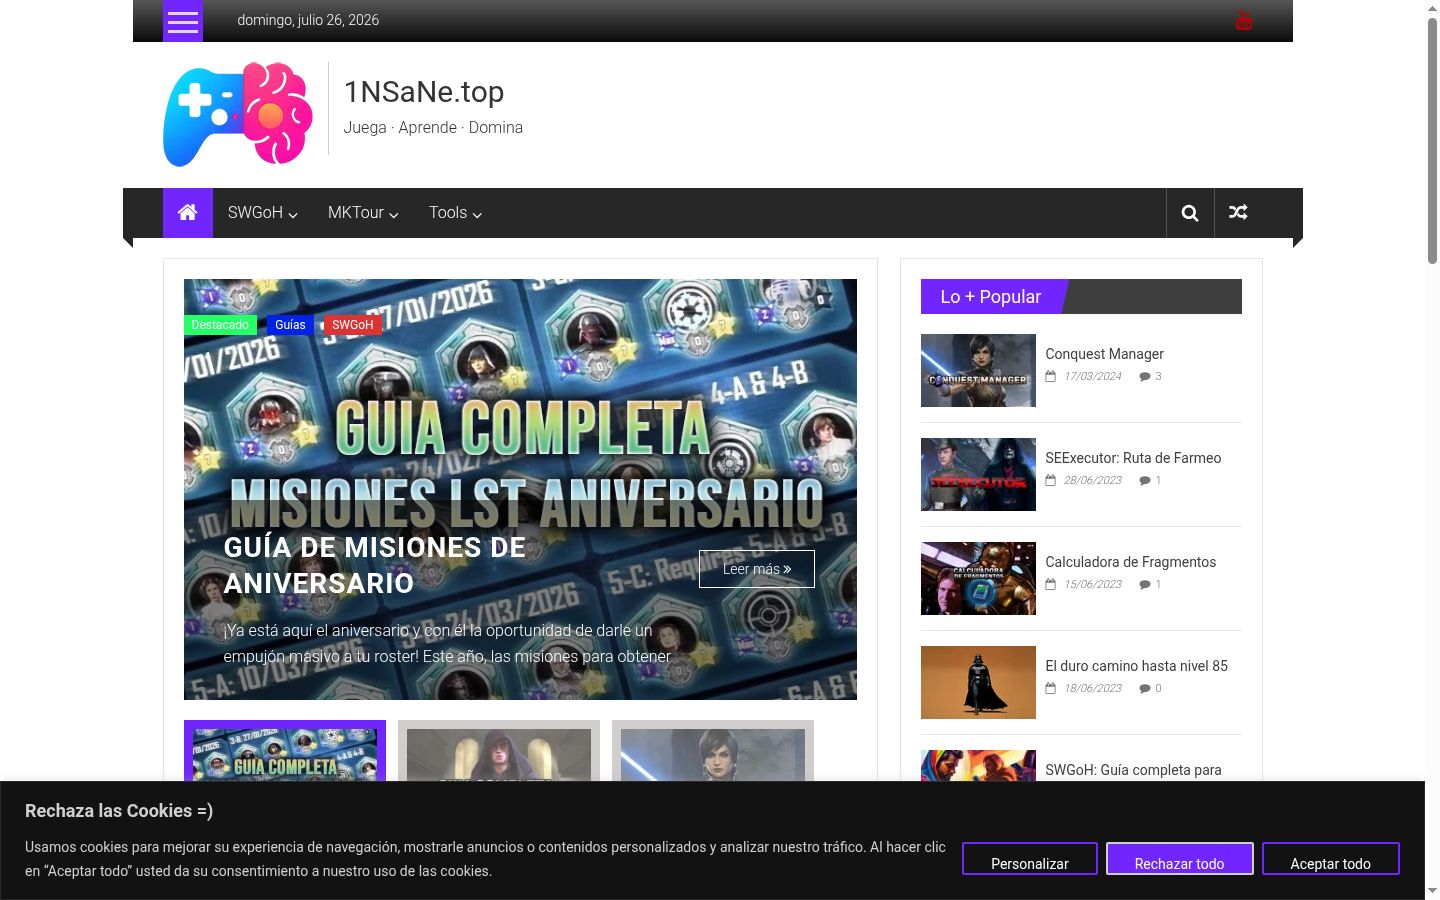This screenshot has width=1440, height=900.
Task: Click the 17/03/2024 date of Conquest Manager
Action: coord(1093,377)
